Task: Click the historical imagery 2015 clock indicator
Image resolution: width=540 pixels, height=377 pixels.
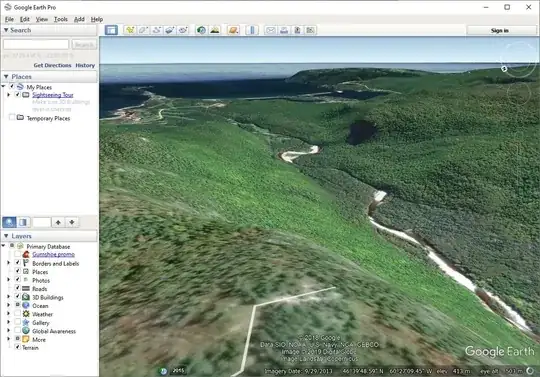Action: point(163,371)
